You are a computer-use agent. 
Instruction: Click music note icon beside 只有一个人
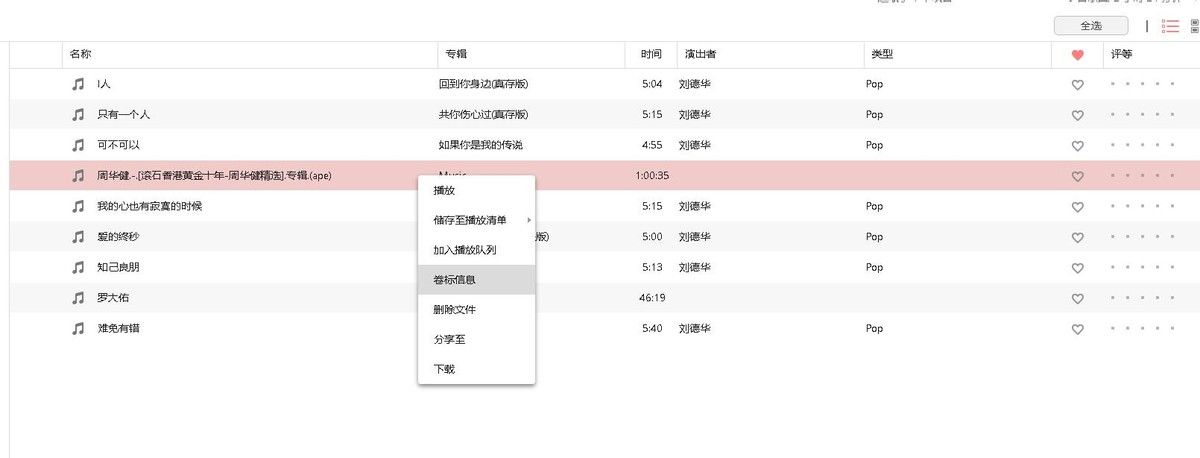(x=78, y=115)
